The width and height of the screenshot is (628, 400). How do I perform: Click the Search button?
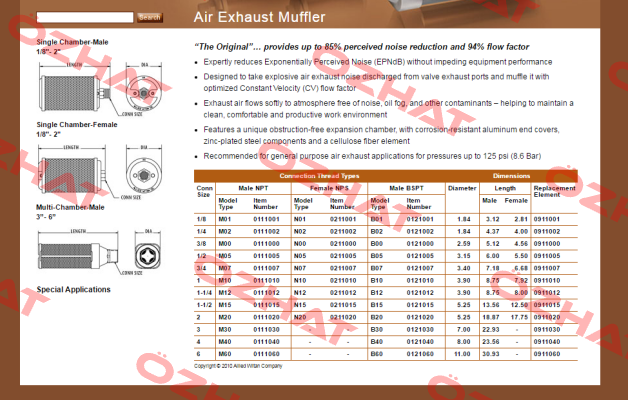[x=150, y=18]
